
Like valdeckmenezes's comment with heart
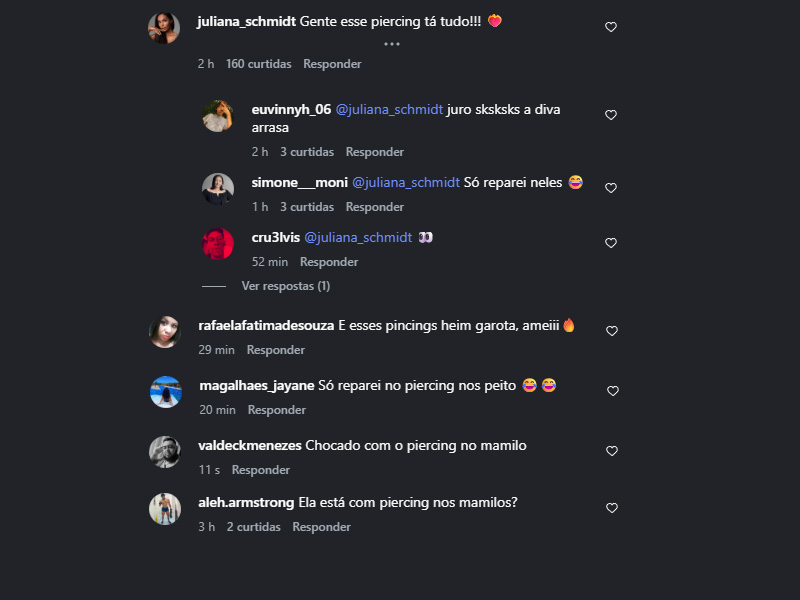pos(612,451)
